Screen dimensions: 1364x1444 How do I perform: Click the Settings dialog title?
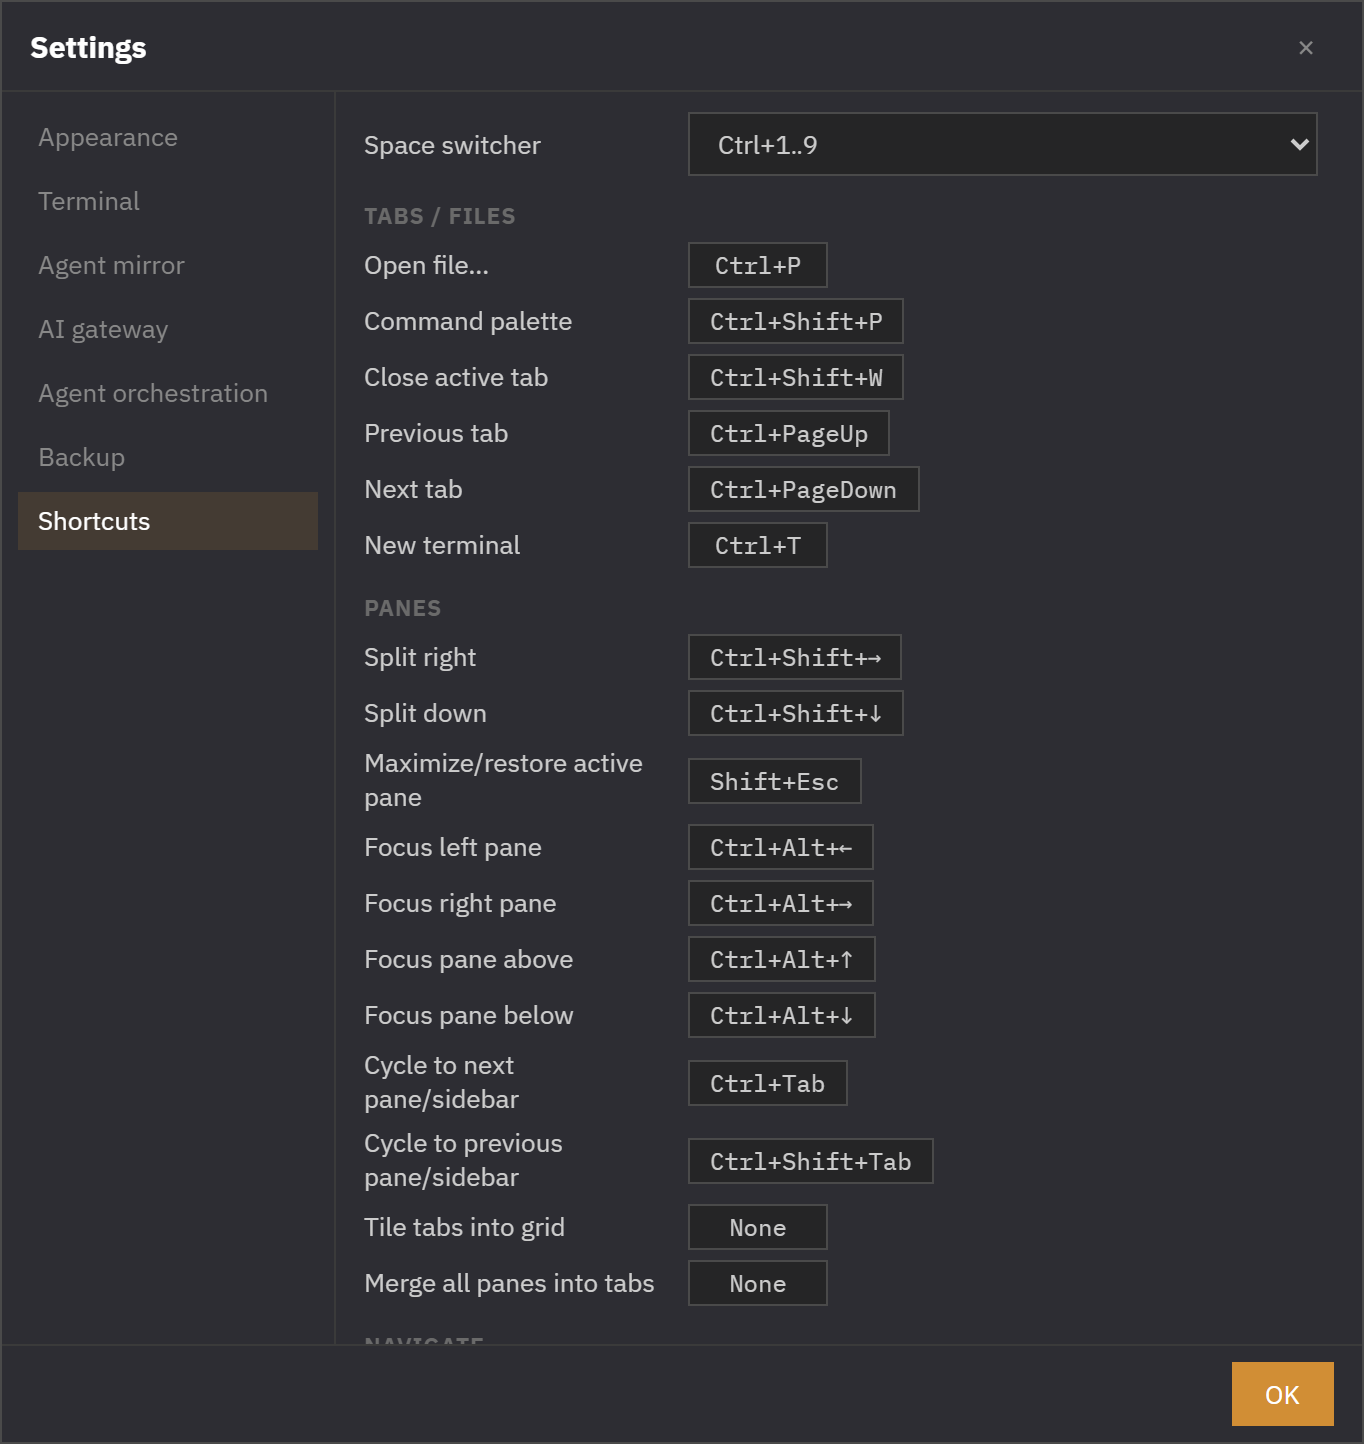pos(88,48)
